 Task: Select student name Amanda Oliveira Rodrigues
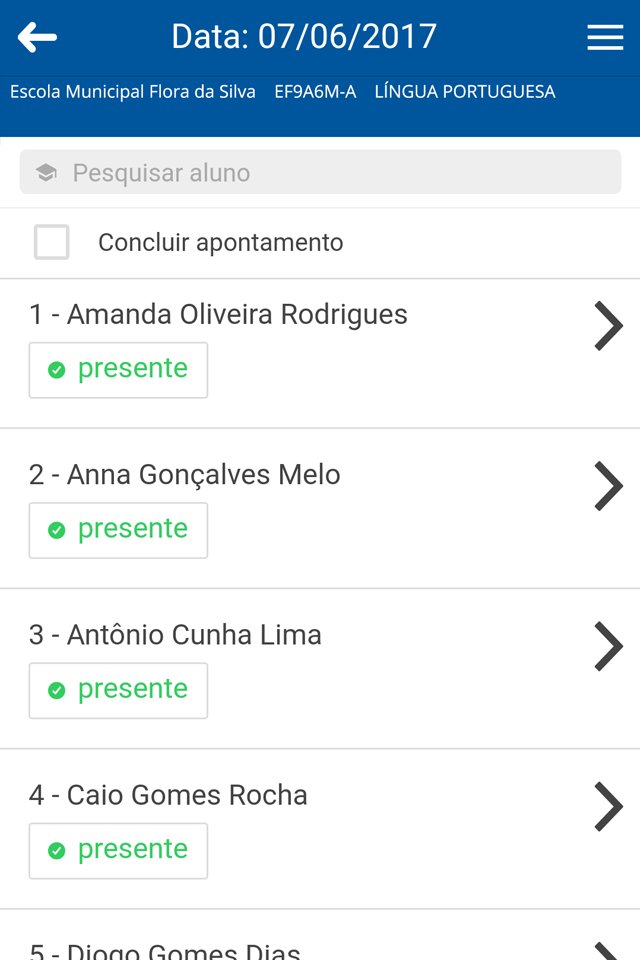pos(218,315)
